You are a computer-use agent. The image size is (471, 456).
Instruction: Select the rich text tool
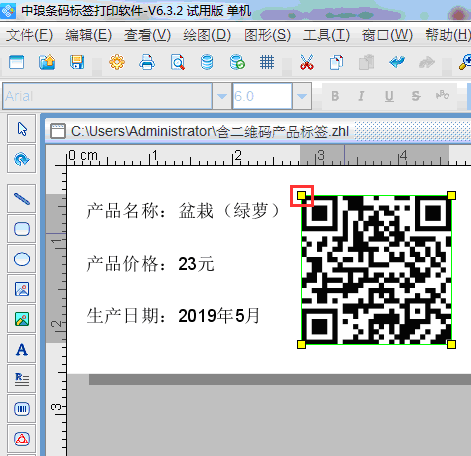click(x=22, y=379)
